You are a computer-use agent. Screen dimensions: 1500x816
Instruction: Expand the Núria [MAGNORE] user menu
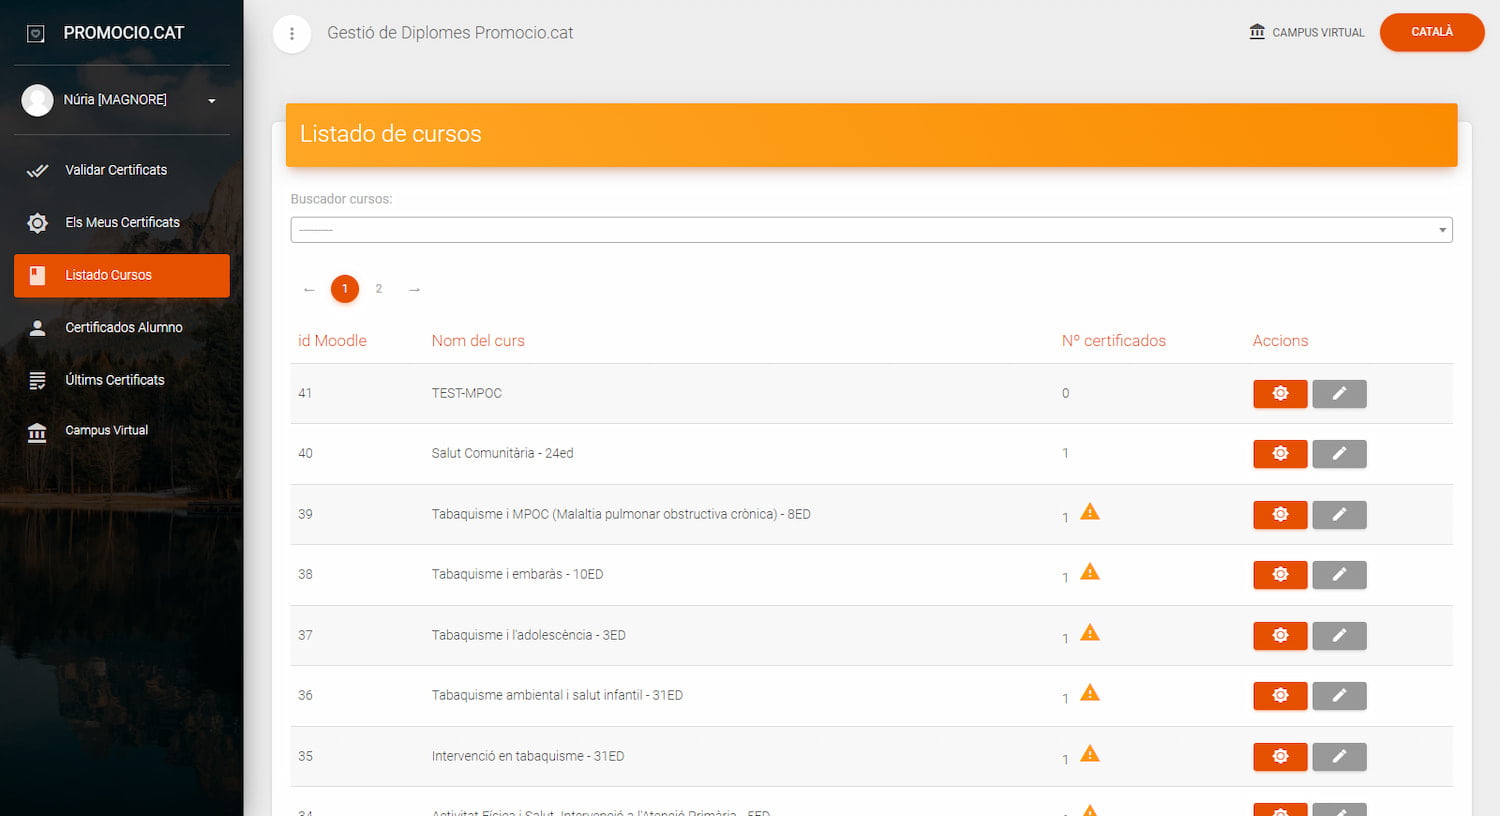(x=211, y=101)
